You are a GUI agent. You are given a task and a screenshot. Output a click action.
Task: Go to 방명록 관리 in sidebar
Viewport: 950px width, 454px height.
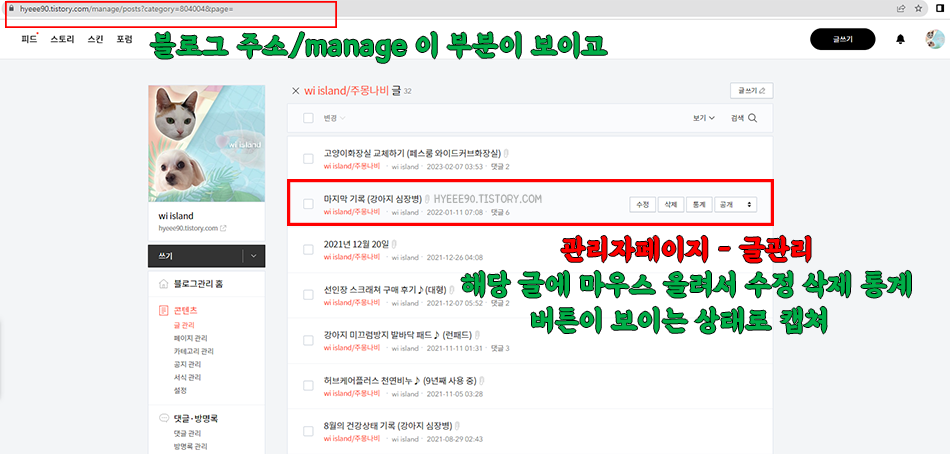[x=190, y=447]
